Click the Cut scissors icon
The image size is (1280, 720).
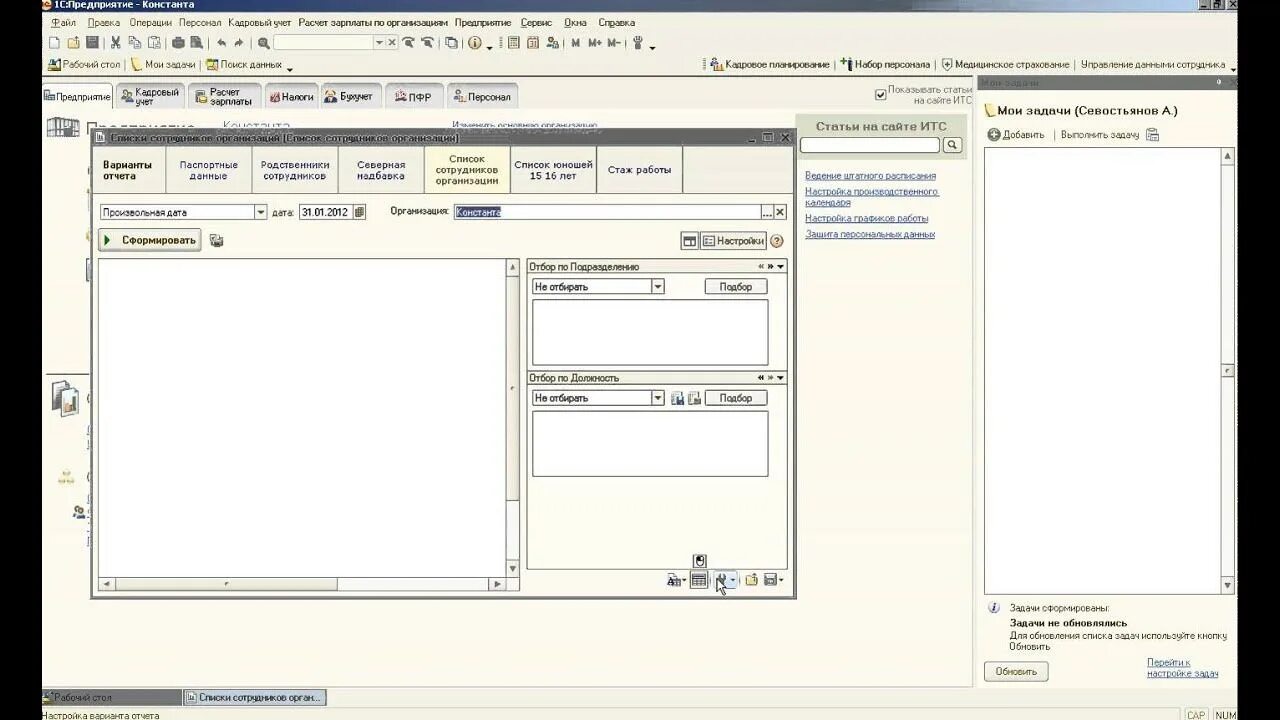116,43
